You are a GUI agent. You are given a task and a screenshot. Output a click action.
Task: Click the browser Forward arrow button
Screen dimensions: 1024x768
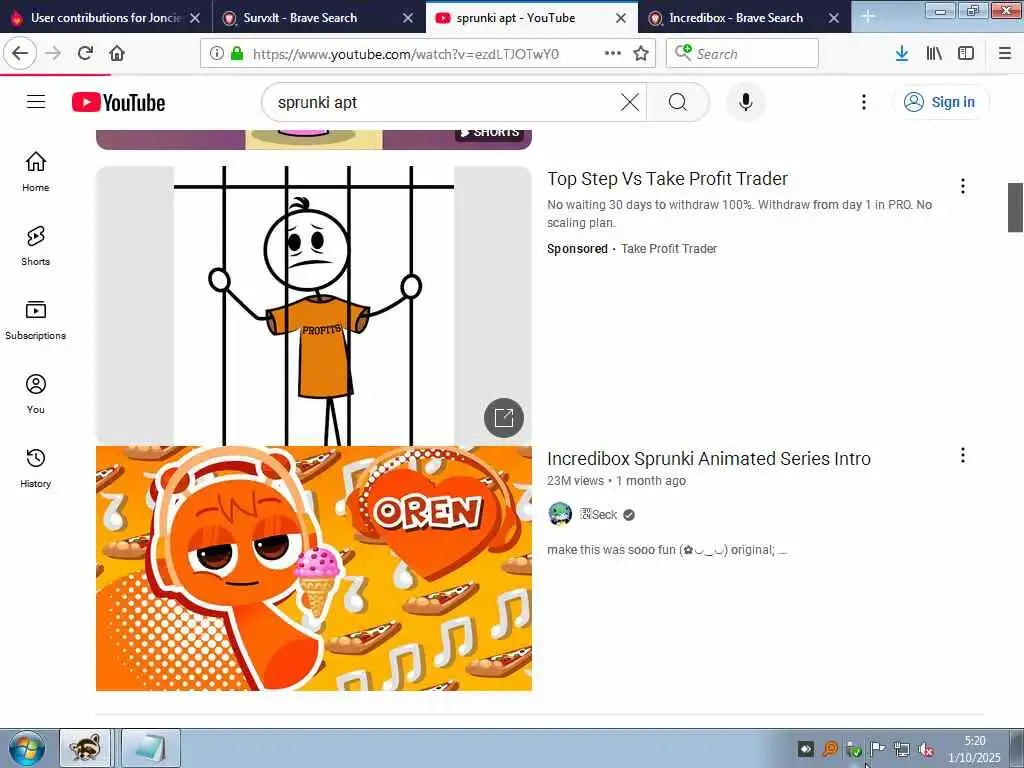[x=54, y=53]
